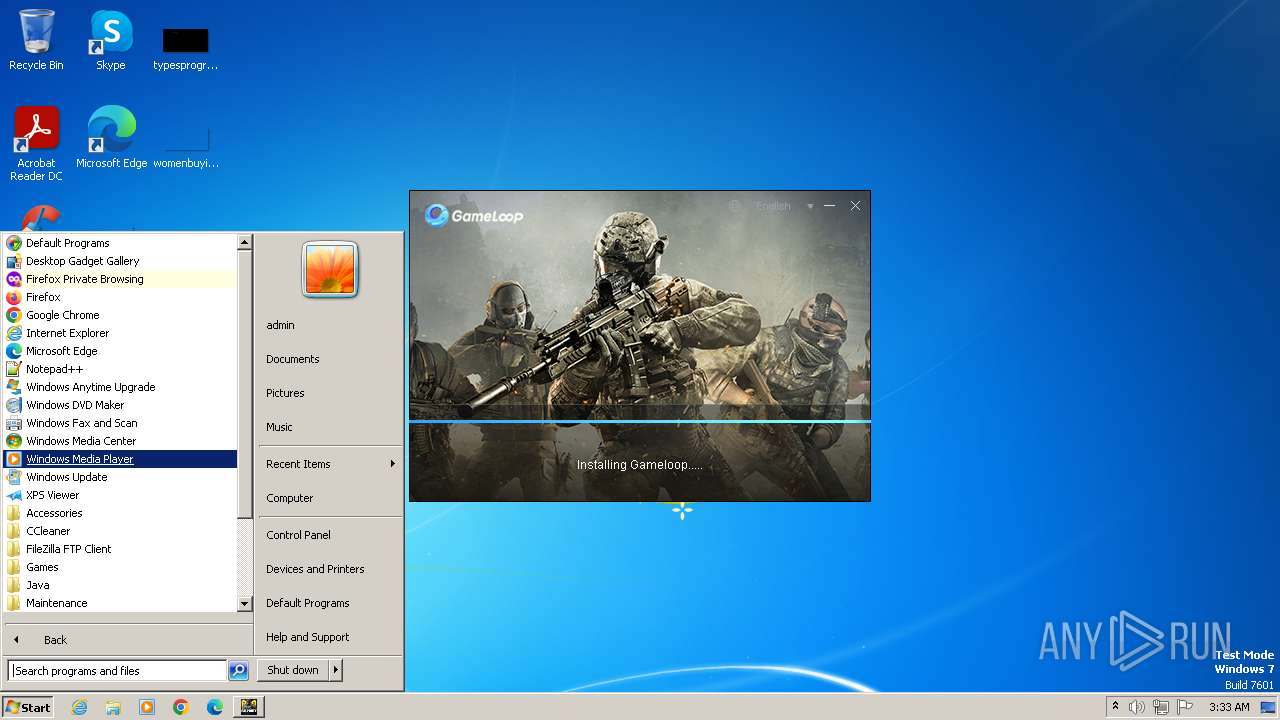
Task: Open Music from Start menu
Action: coord(330,427)
